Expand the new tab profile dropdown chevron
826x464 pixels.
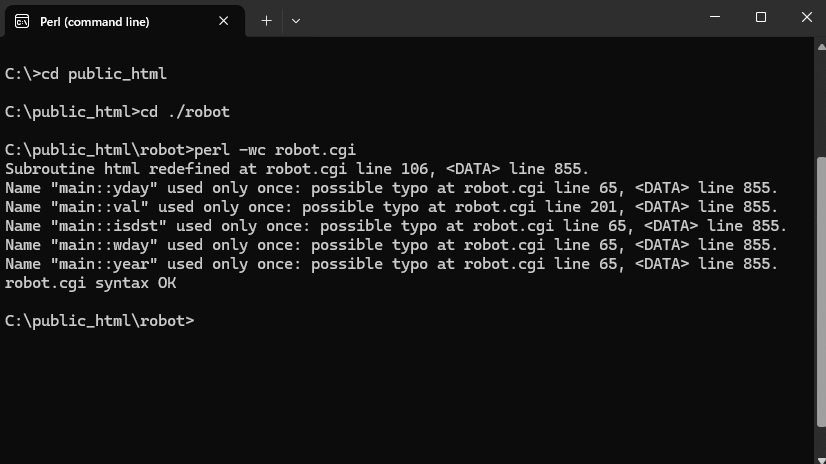pos(296,20)
